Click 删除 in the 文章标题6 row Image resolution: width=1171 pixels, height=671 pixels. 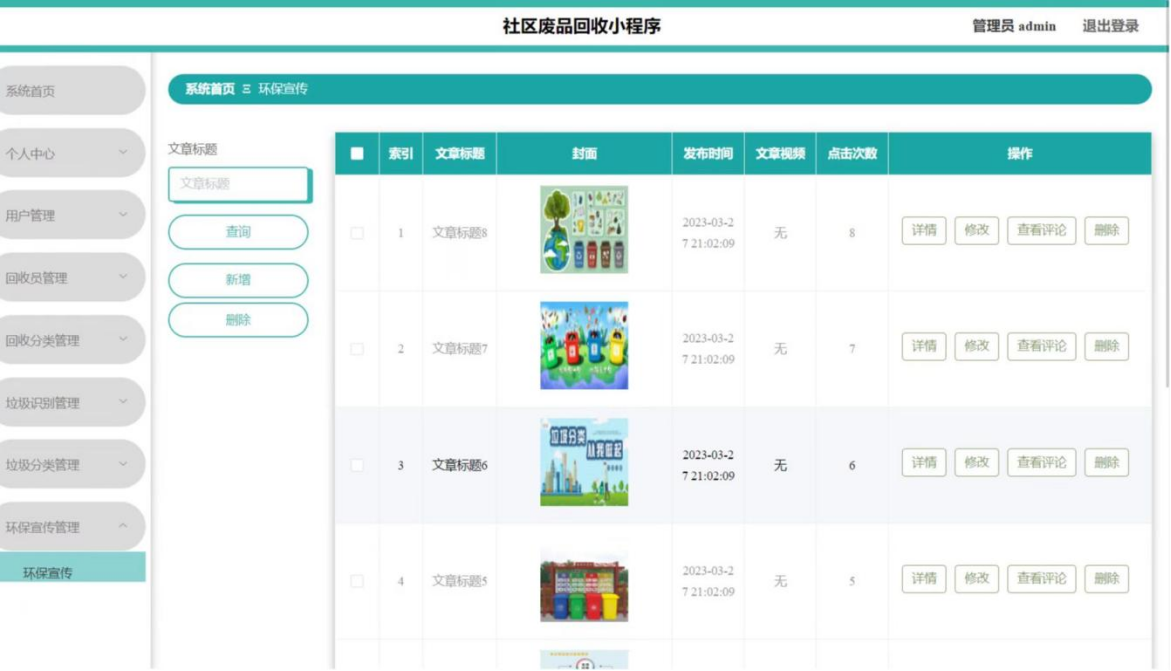(1107, 463)
